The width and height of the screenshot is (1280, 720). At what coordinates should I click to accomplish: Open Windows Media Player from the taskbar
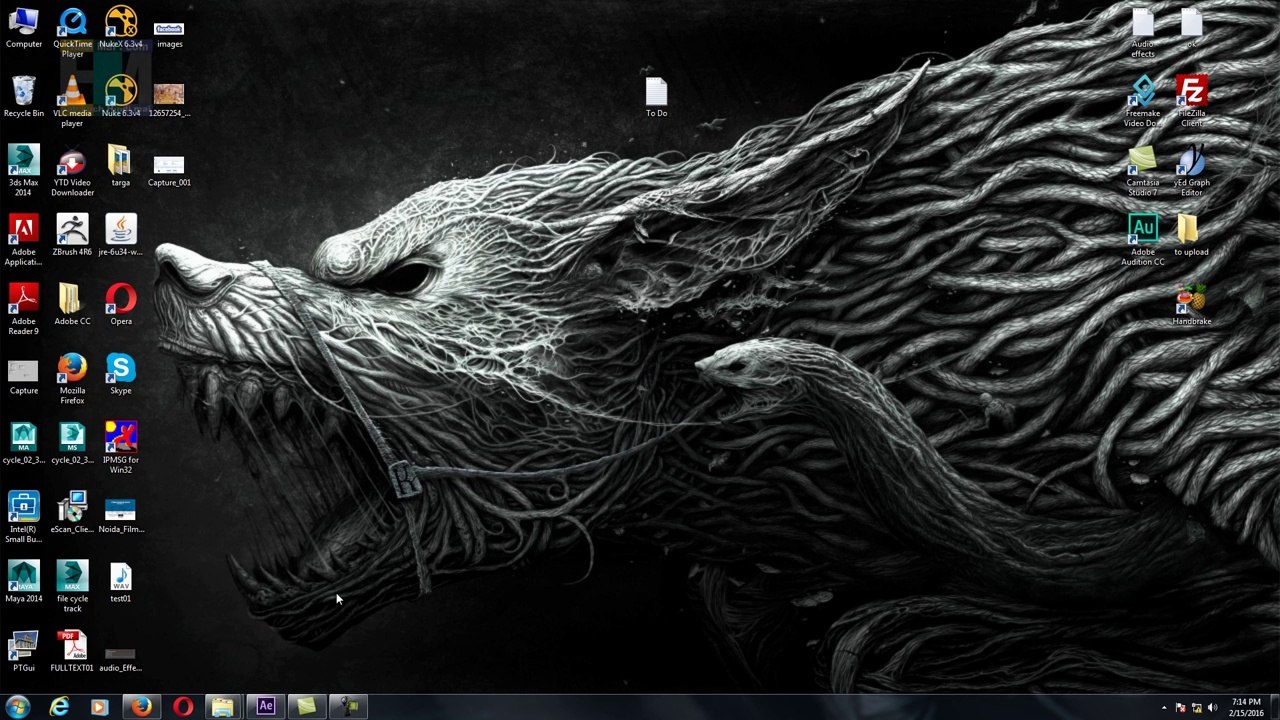[99, 707]
